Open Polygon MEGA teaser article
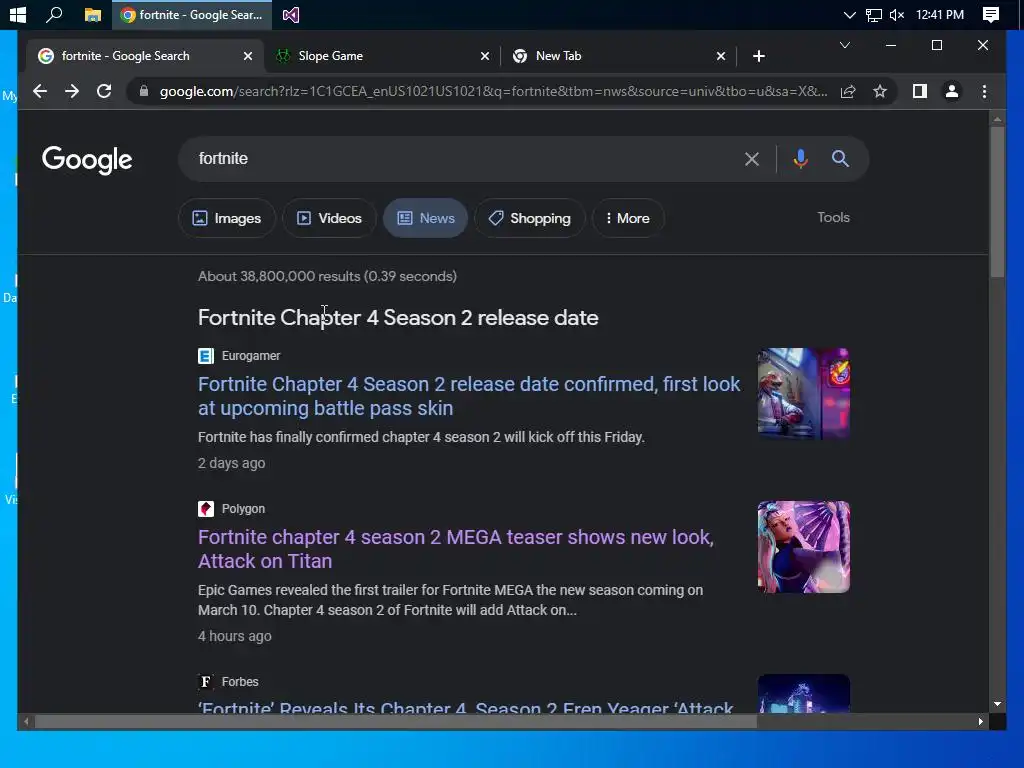The width and height of the screenshot is (1024, 768). click(x=456, y=549)
